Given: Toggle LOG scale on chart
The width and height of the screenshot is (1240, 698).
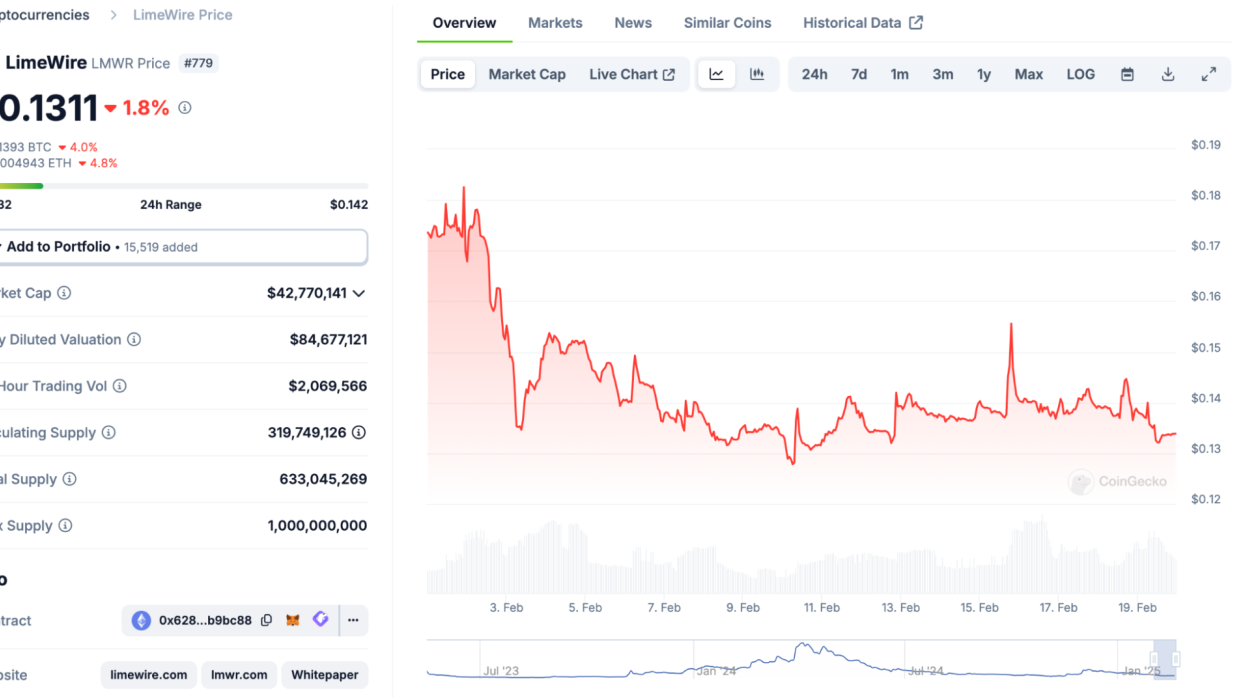Looking at the screenshot, I should pos(1081,74).
